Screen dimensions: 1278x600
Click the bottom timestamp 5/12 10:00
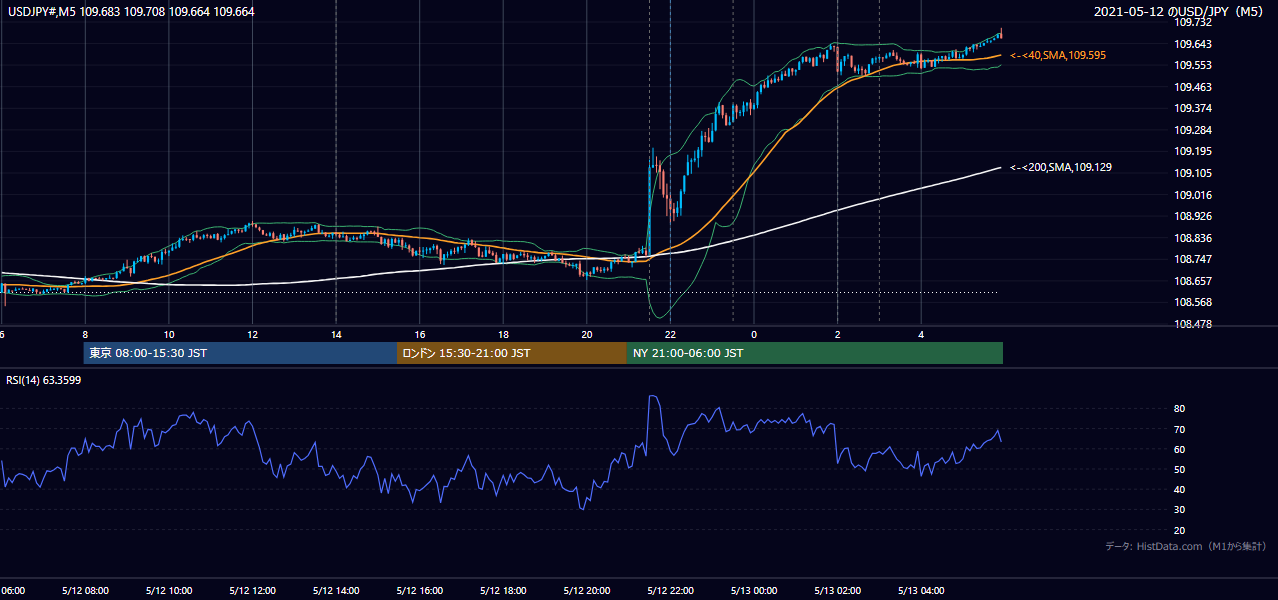click(x=169, y=591)
